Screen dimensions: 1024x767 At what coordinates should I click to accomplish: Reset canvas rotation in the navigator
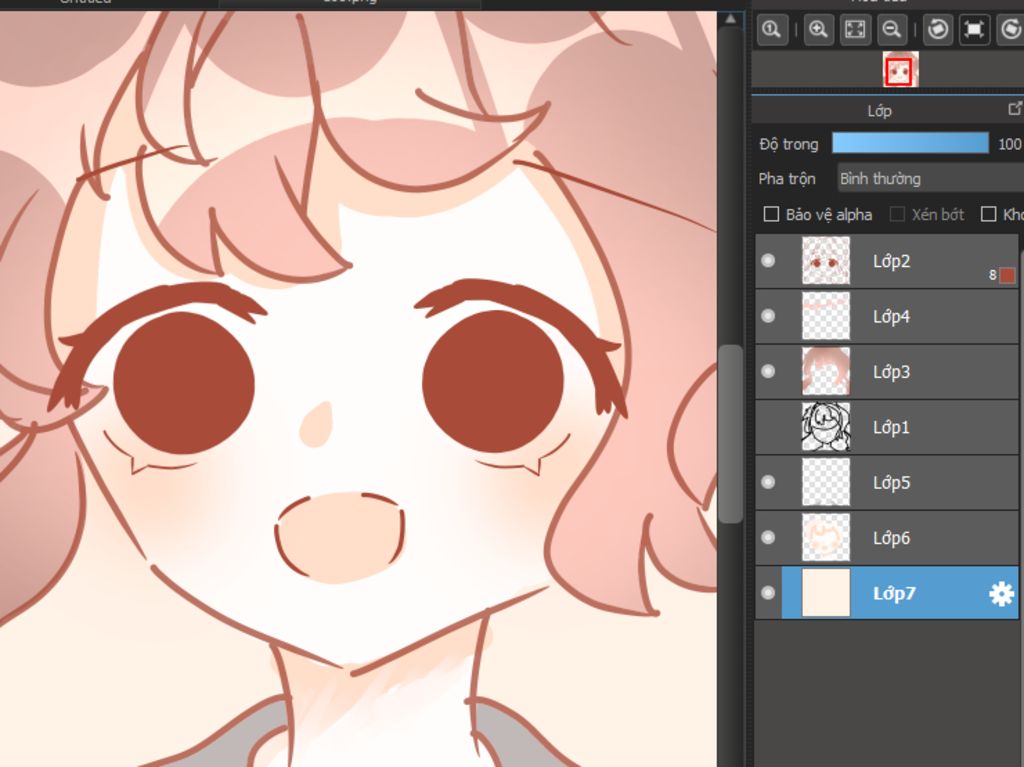pyautogui.click(x=974, y=29)
